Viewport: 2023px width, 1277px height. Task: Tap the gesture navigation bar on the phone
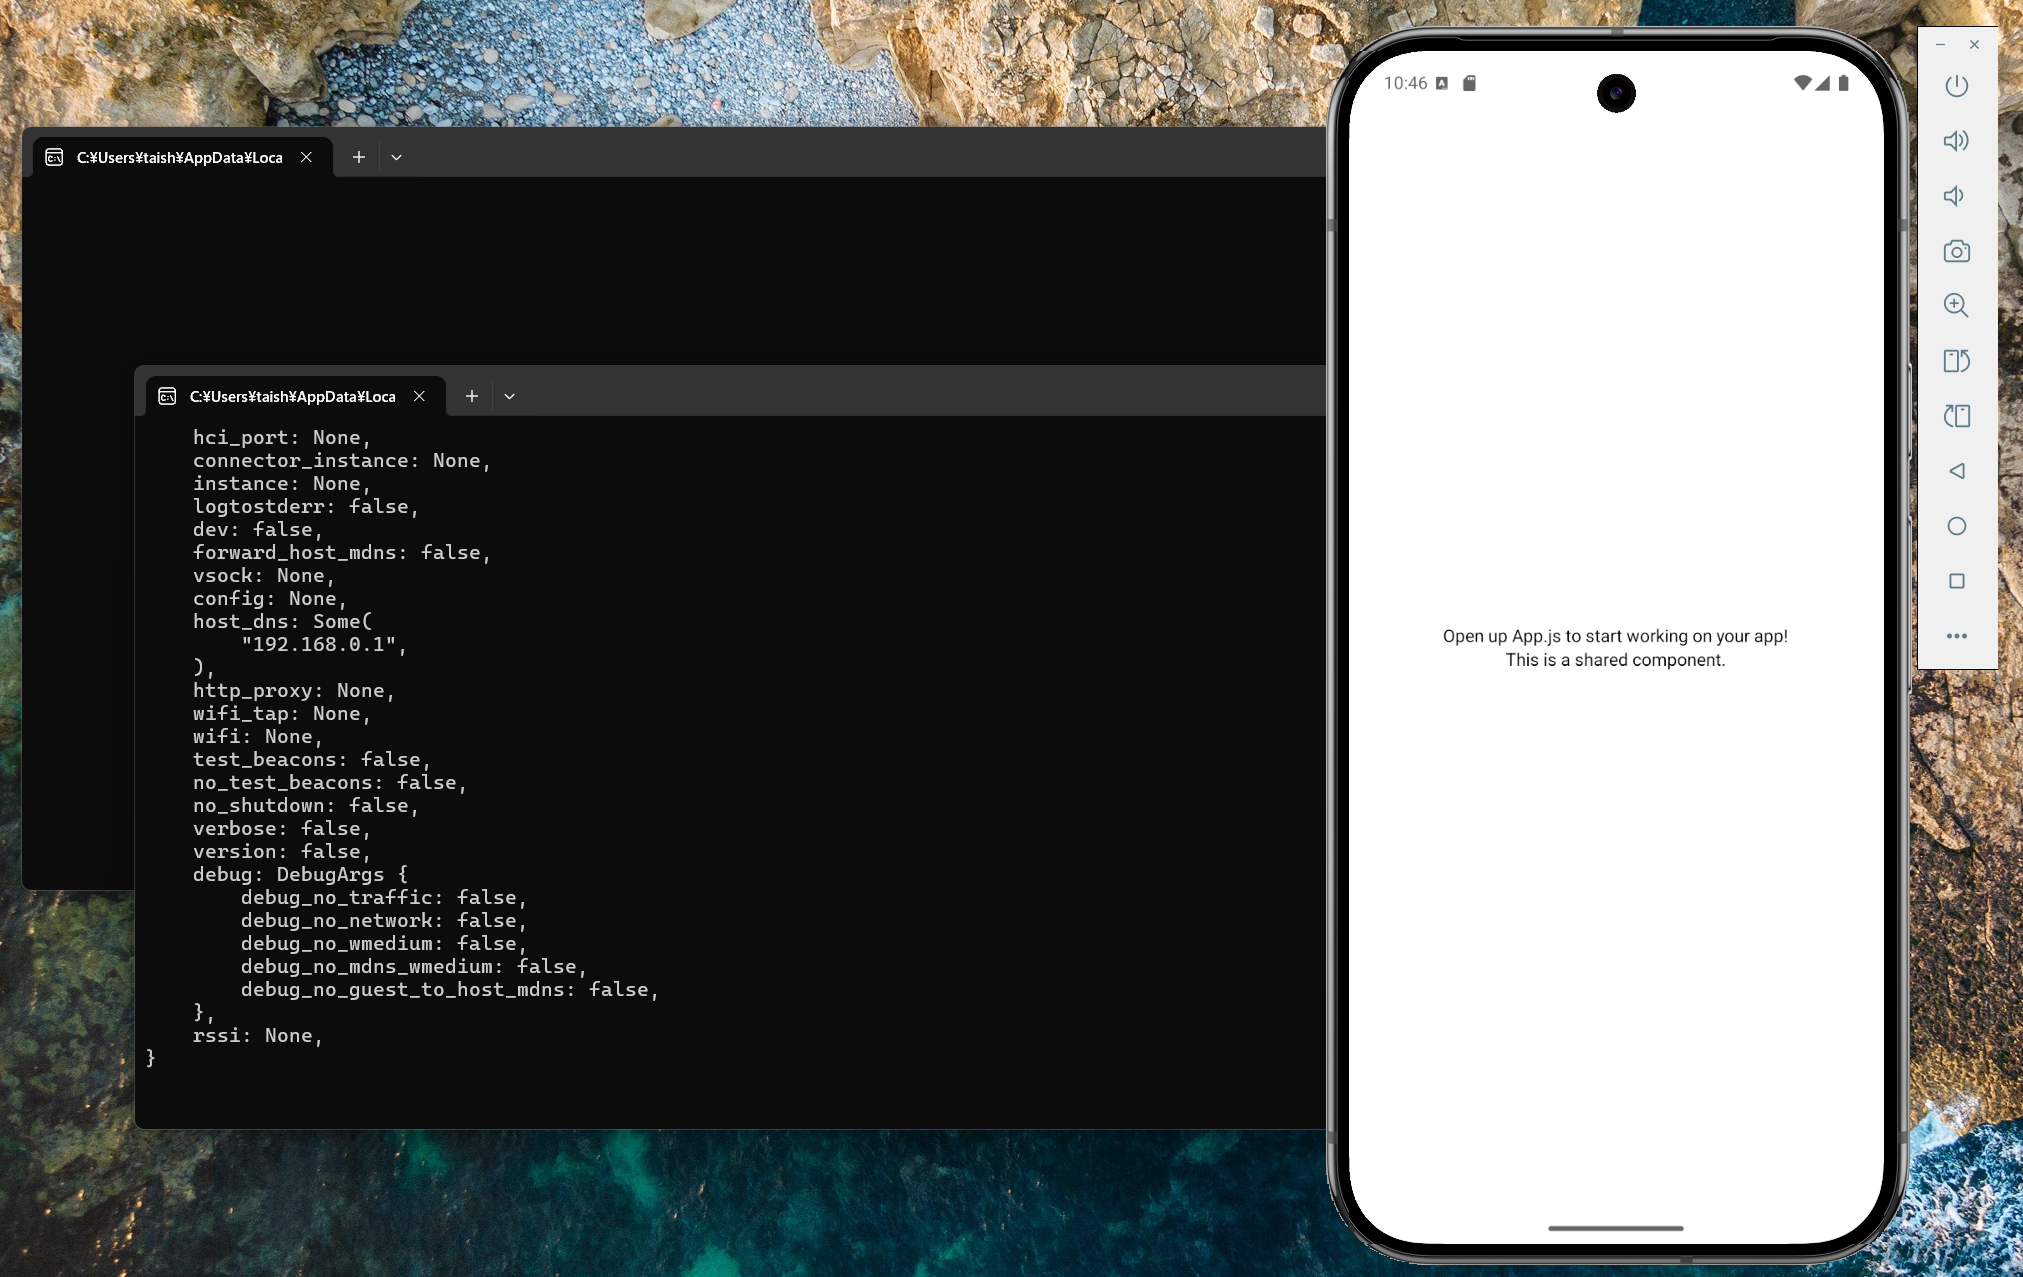(1615, 1229)
